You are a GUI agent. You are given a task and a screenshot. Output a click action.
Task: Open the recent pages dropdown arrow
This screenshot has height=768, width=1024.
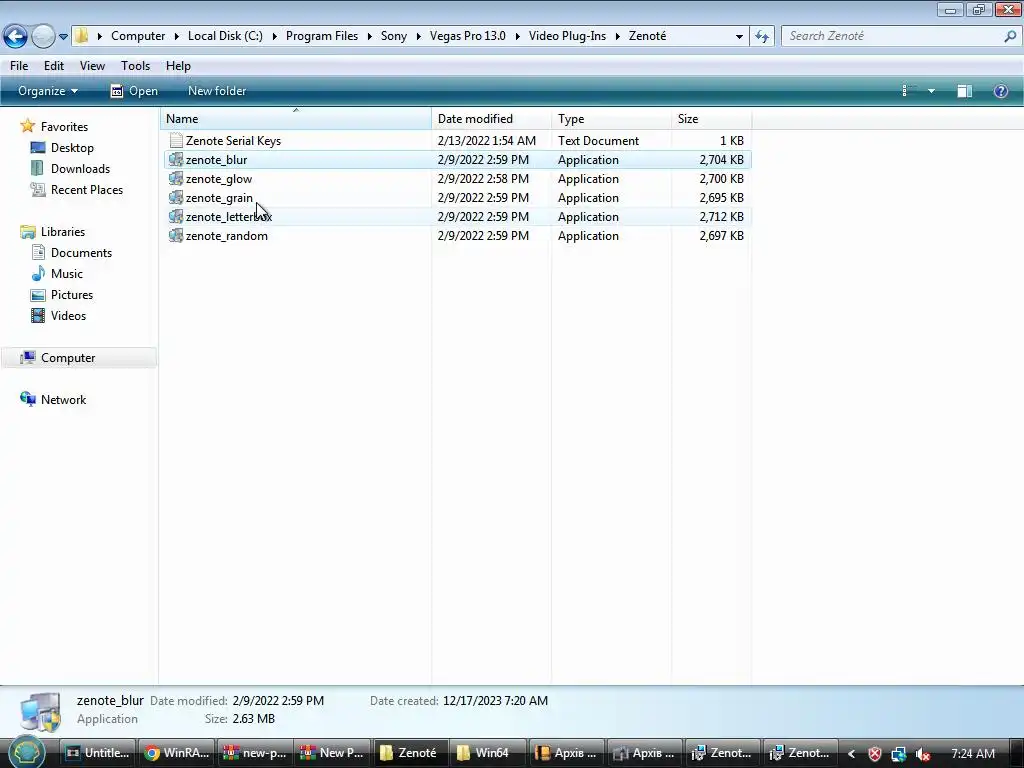pyautogui.click(x=63, y=37)
